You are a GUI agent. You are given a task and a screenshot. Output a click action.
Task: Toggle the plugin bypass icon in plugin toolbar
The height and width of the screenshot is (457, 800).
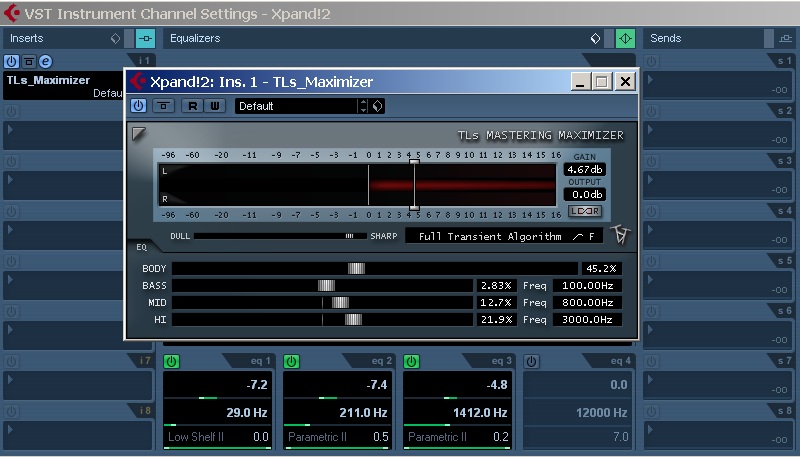tap(163, 106)
